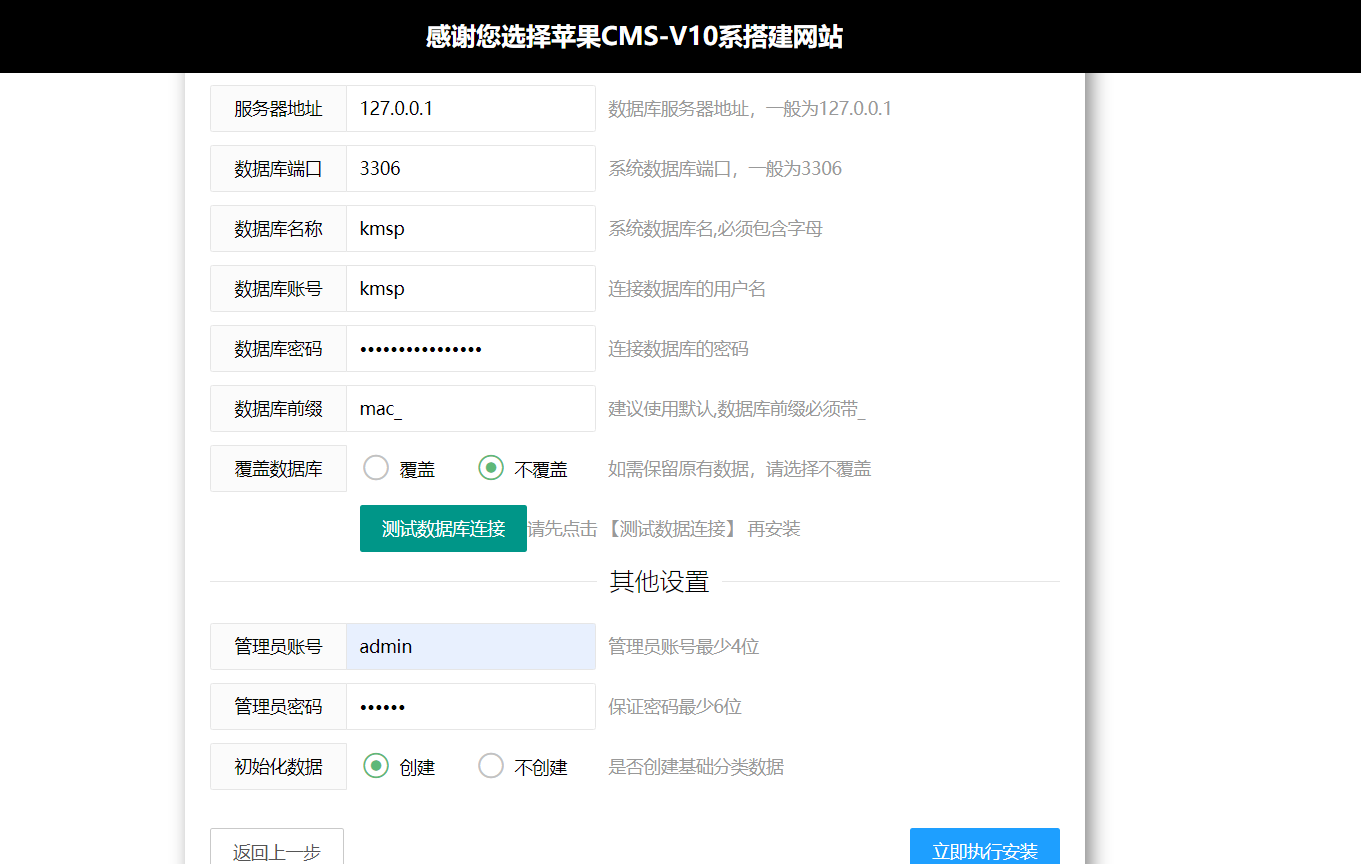Image resolution: width=1361 pixels, height=864 pixels.
Task: Select the 不覆盖 radio option
Action: [491, 468]
